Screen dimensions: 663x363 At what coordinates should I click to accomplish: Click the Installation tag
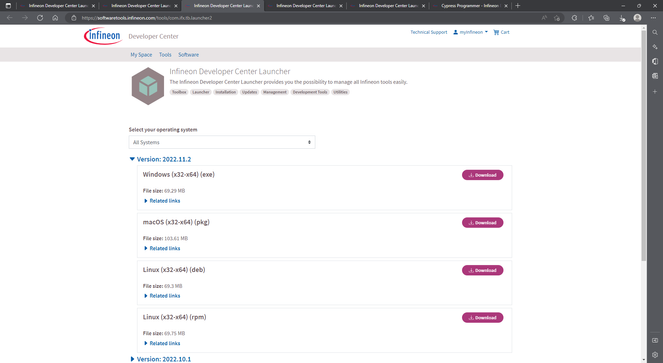point(225,92)
